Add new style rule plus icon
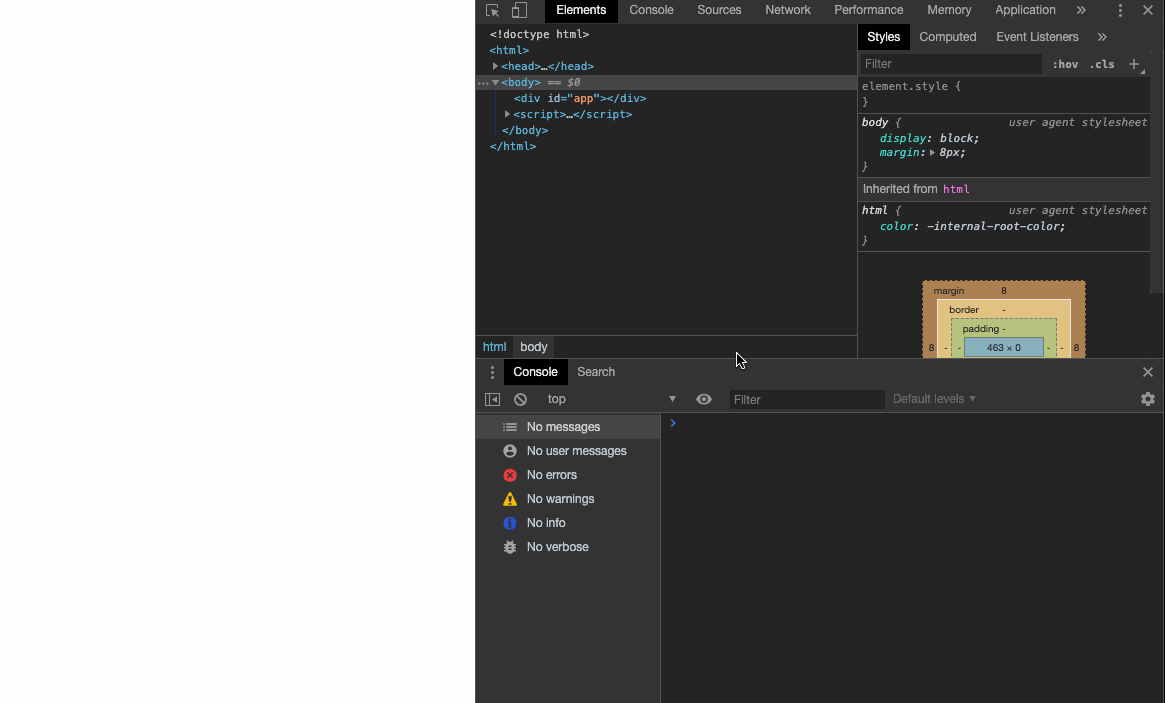The width and height of the screenshot is (1165, 703). 1134,64
